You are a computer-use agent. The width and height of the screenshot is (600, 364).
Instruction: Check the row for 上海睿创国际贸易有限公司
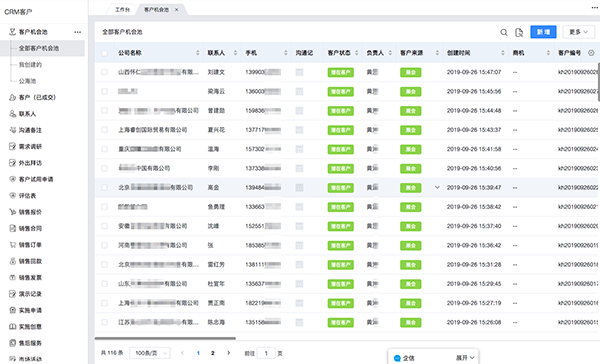104,130
